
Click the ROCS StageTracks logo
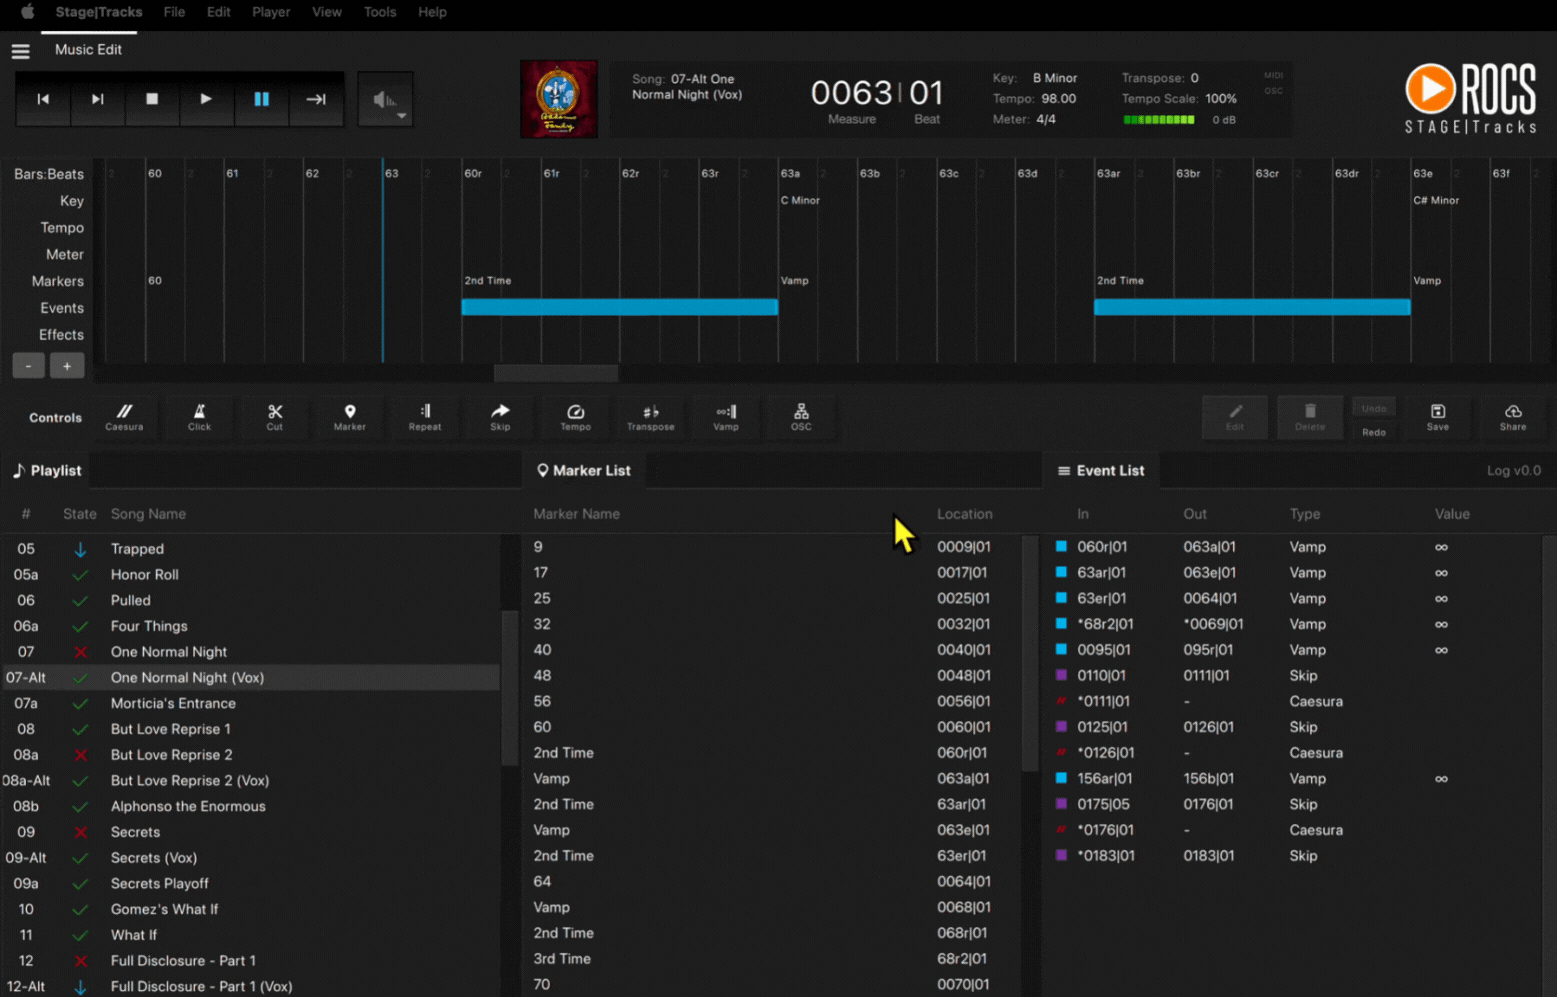(x=1470, y=98)
